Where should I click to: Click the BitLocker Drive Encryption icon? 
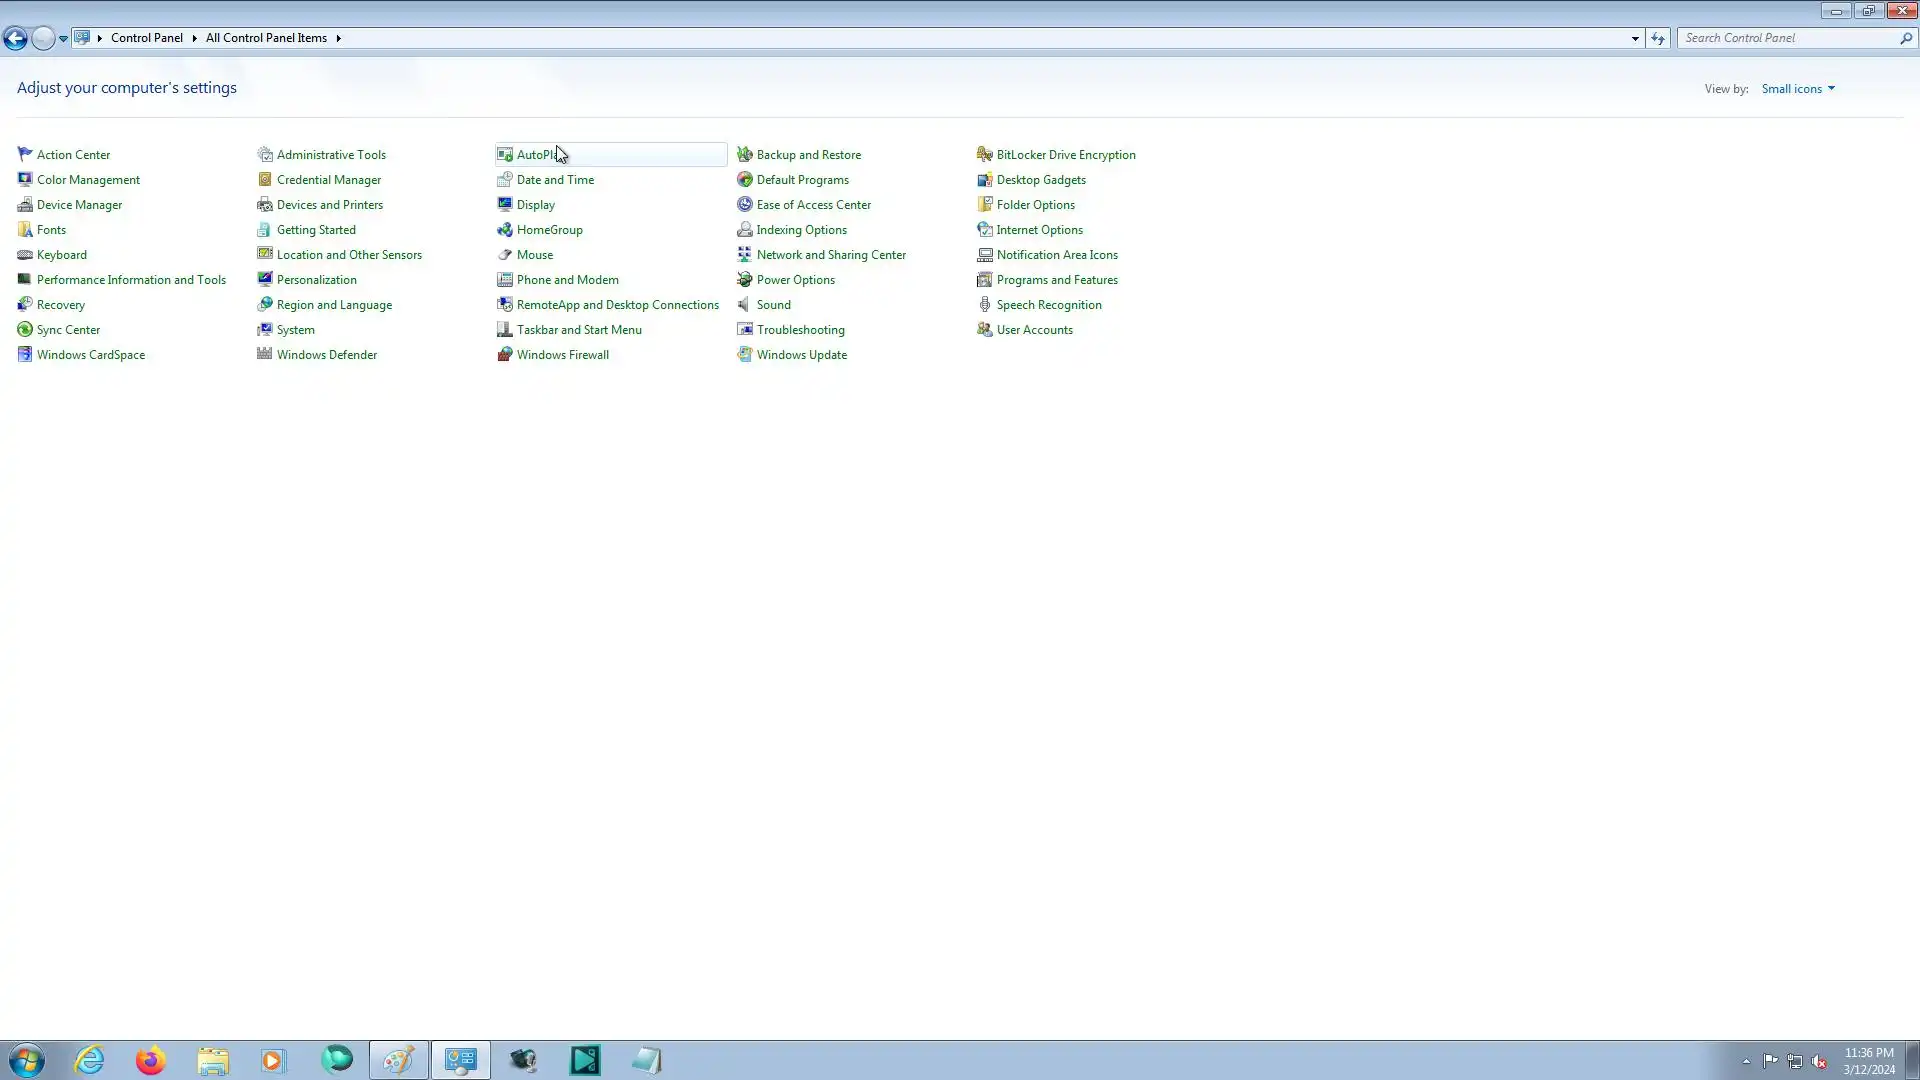[x=985, y=155]
